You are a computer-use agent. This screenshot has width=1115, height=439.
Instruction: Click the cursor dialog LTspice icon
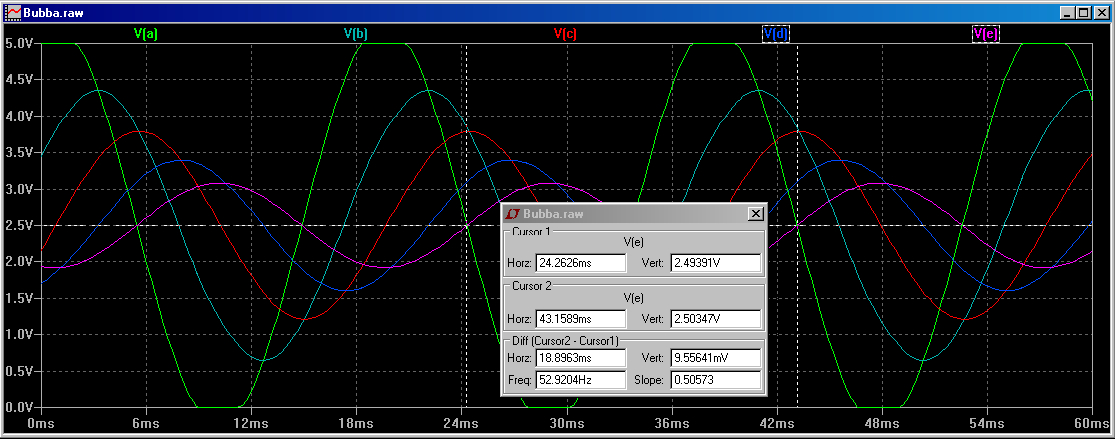[x=513, y=213]
